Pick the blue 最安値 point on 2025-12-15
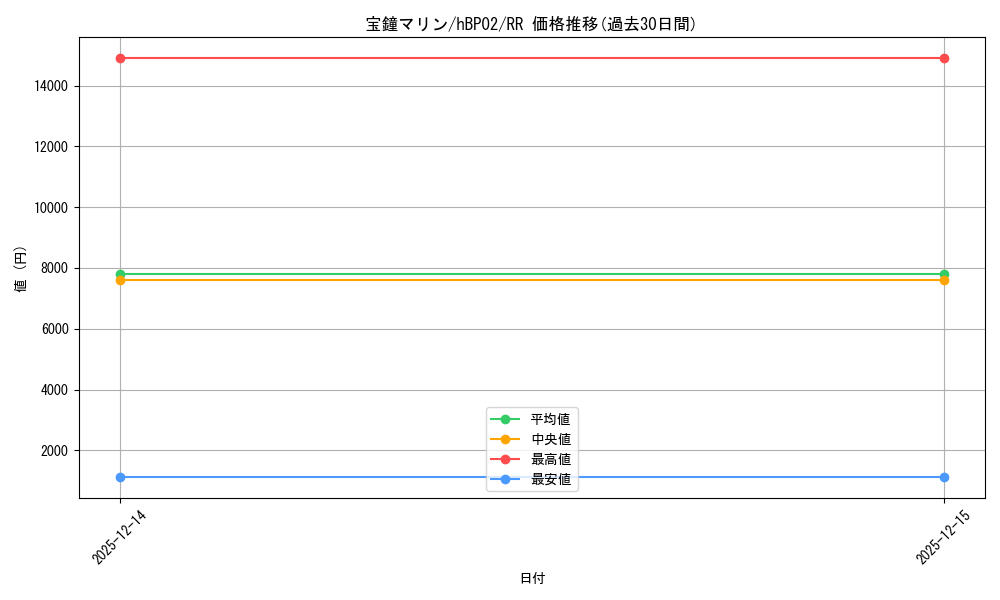This screenshot has width=1000, height=600. pos(944,477)
